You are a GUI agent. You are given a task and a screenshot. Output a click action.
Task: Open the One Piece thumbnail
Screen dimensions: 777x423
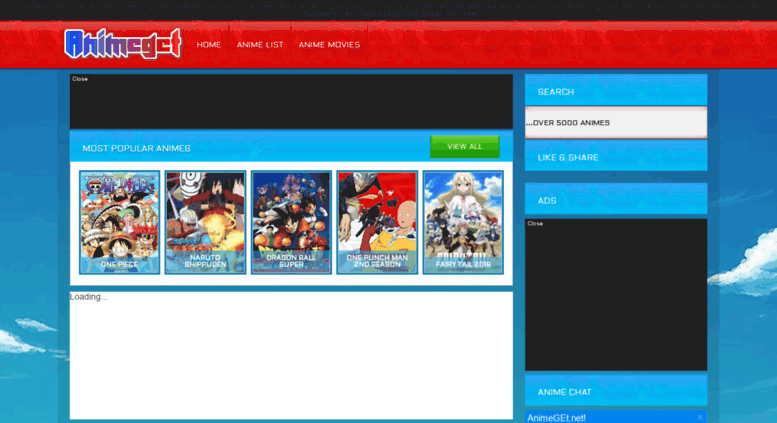tap(119, 222)
